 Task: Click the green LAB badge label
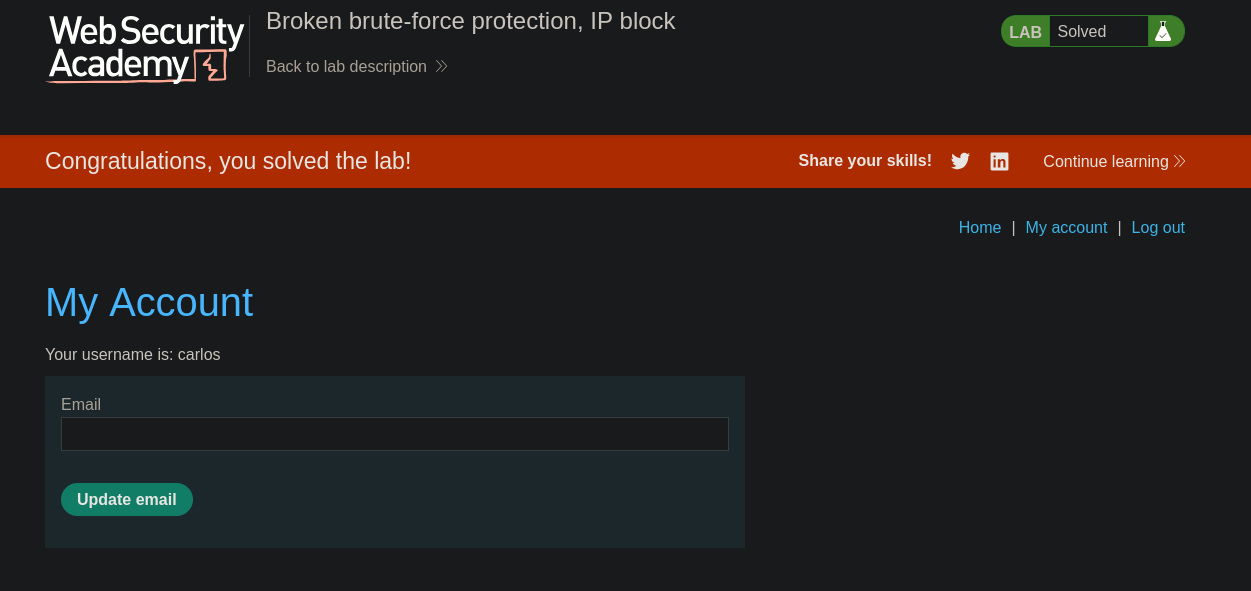click(1025, 32)
